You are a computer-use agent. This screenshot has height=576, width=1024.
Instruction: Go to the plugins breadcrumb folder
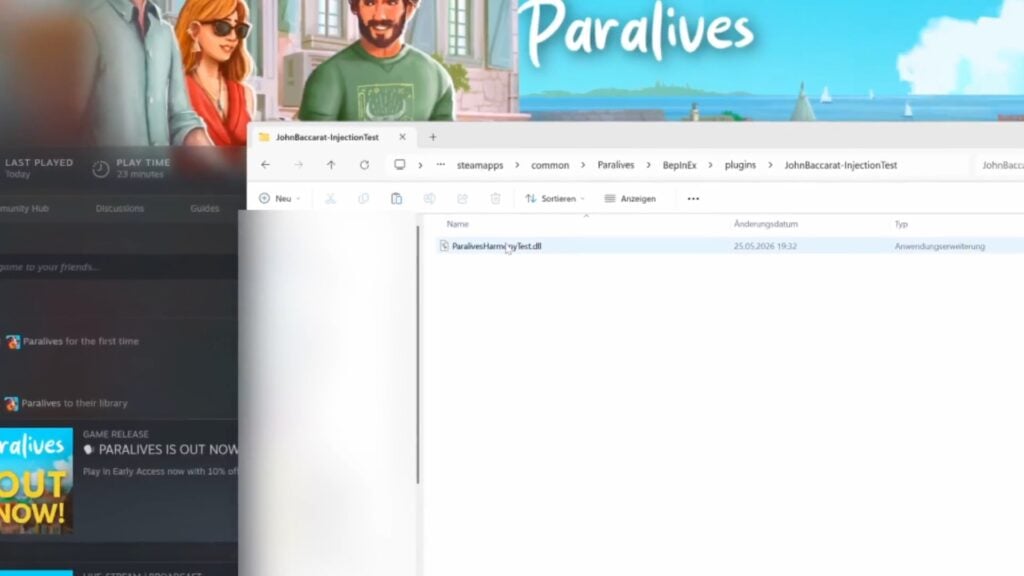[740, 165]
